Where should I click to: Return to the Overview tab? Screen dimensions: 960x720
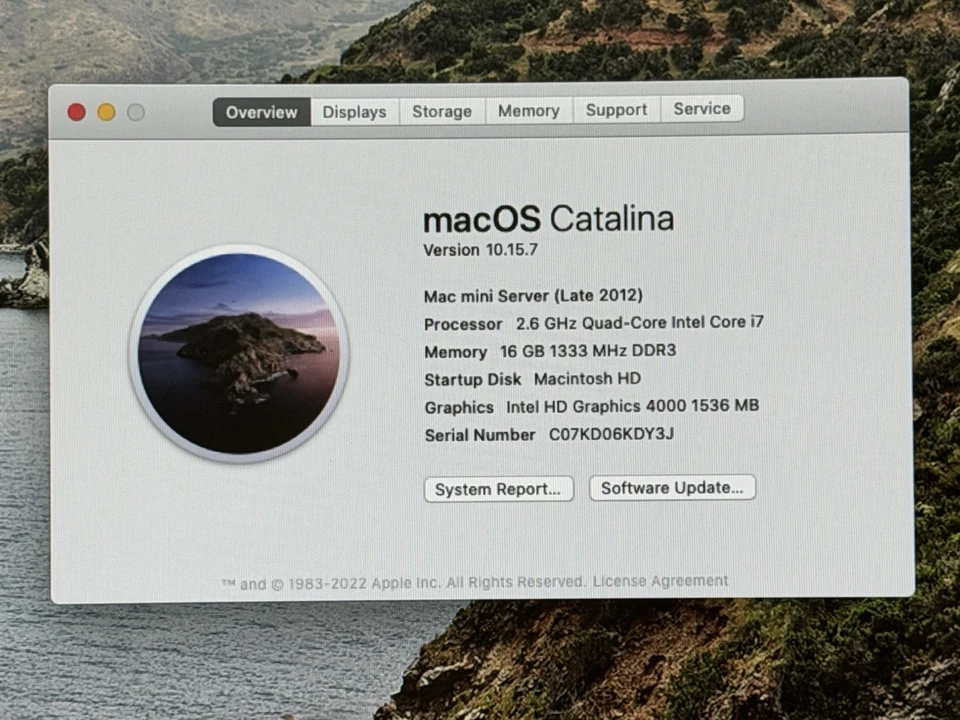(x=260, y=112)
